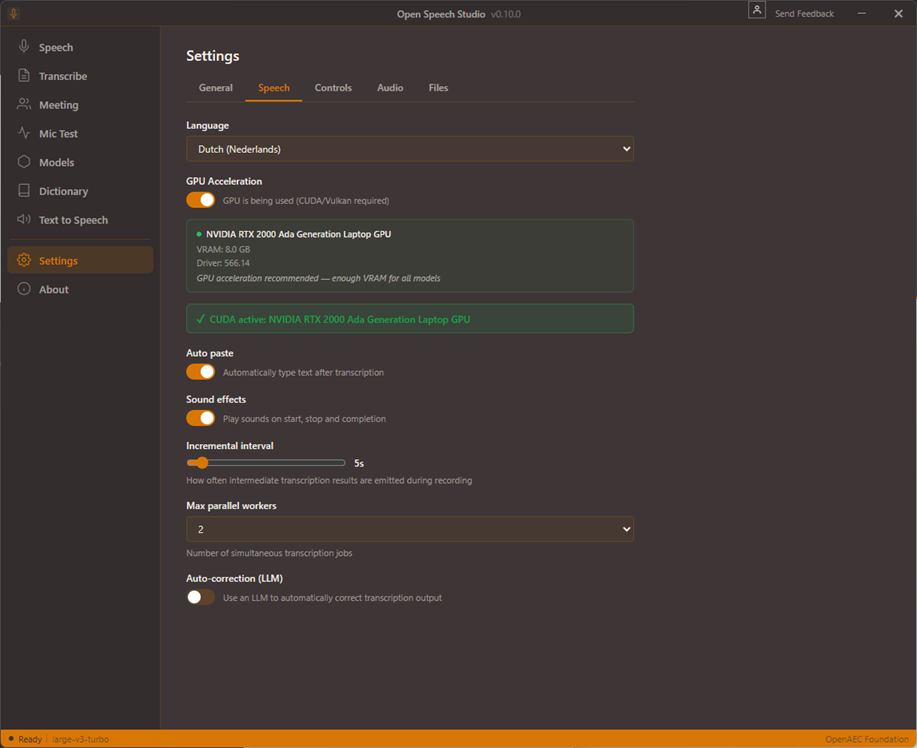Click the CUDA active status banner
The width and height of the screenshot is (917, 748).
[410, 319]
